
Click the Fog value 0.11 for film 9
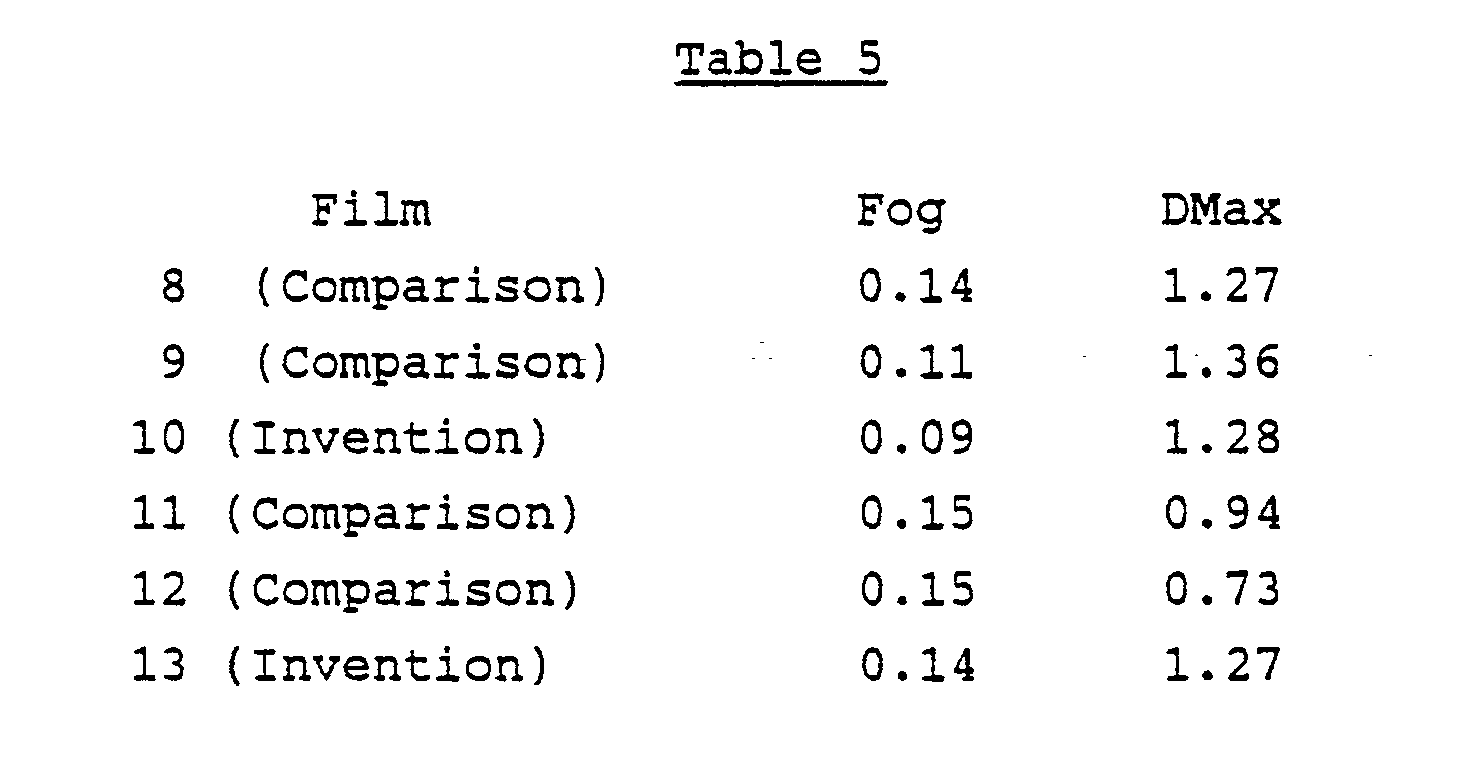pos(916,363)
